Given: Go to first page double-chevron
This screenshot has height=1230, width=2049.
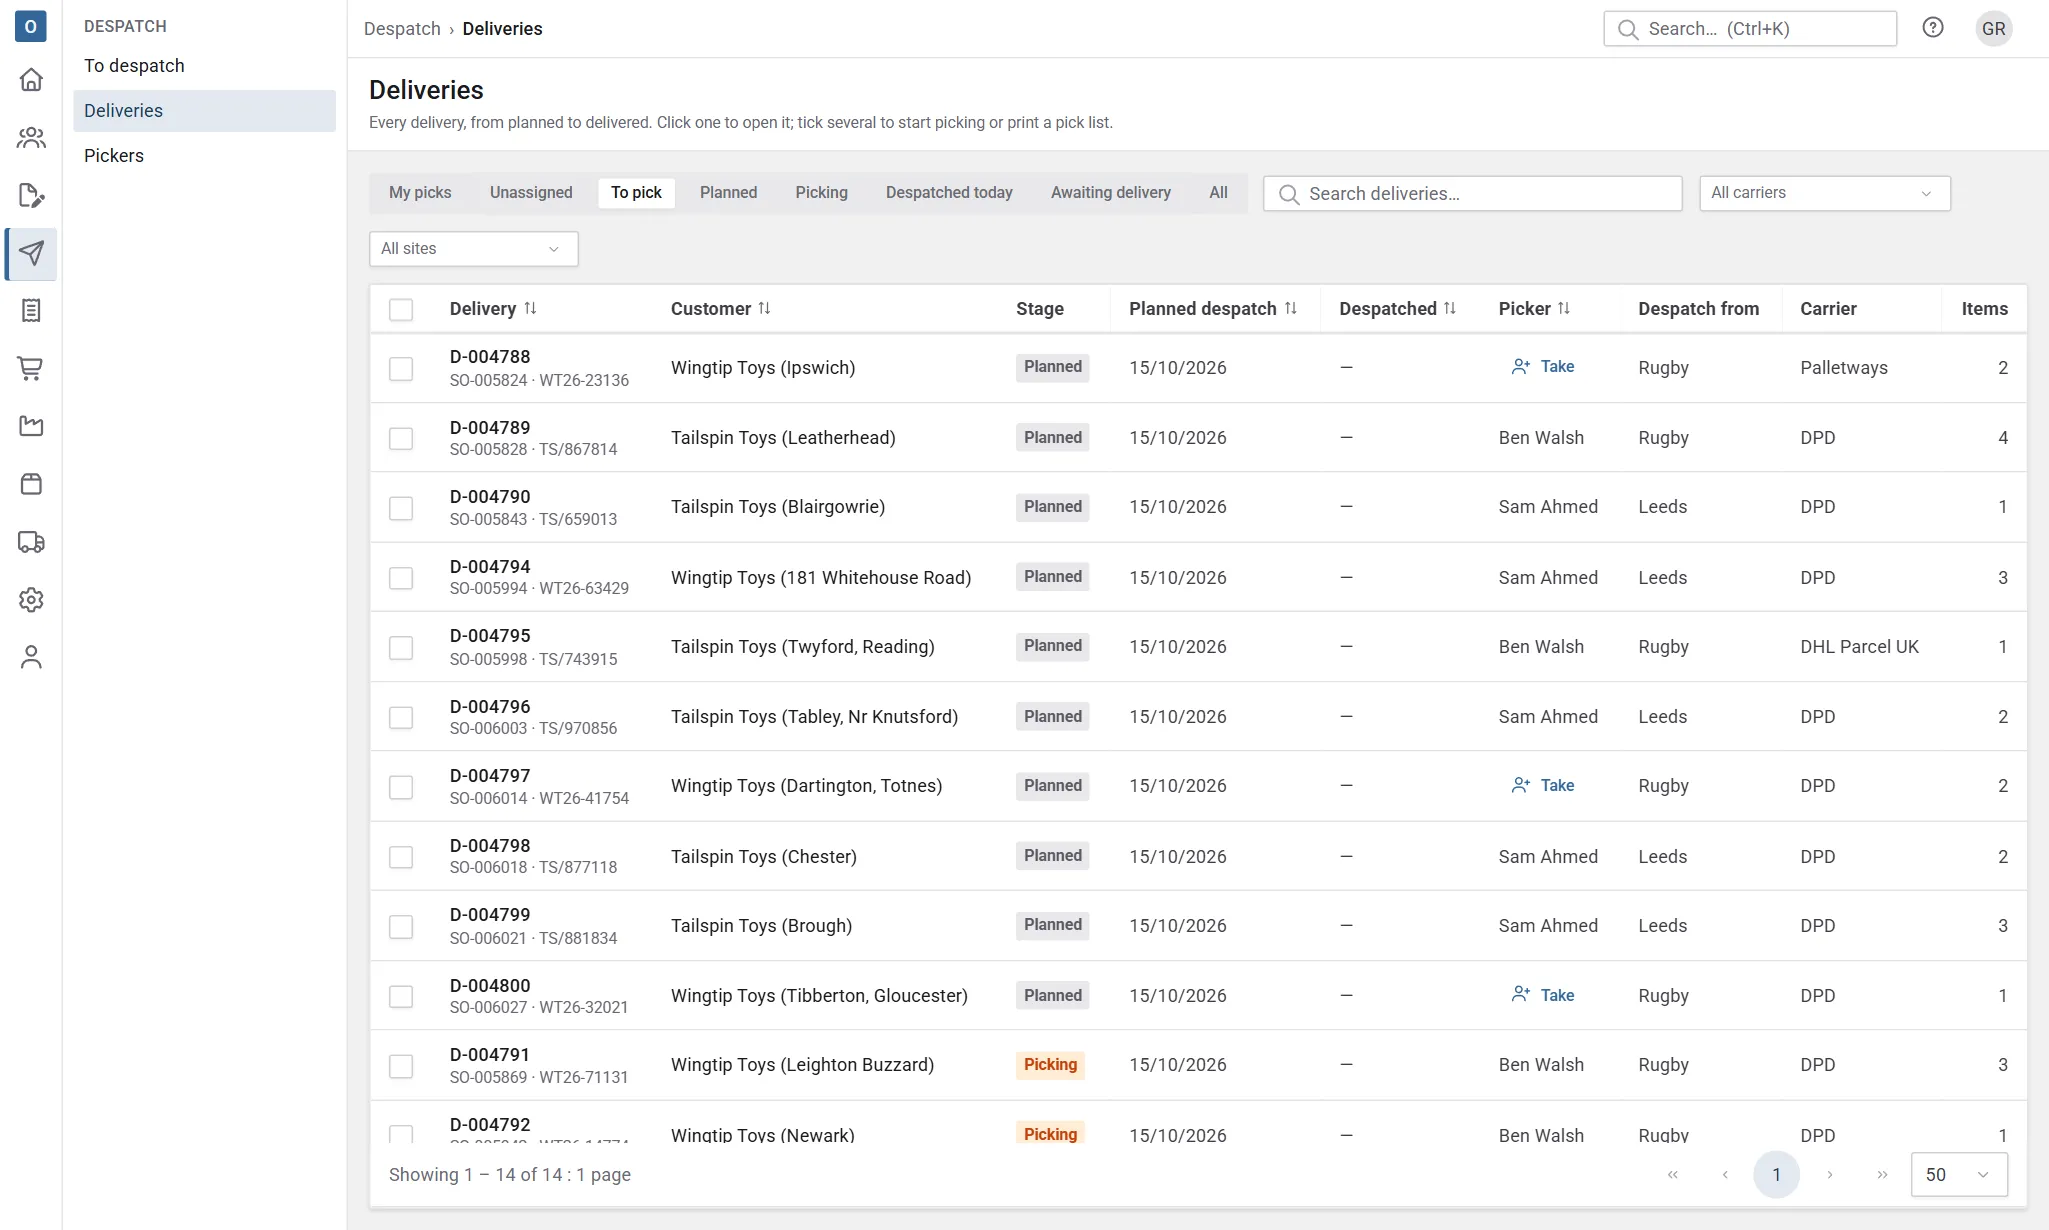Looking at the screenshot, I should [1673, 1174].
